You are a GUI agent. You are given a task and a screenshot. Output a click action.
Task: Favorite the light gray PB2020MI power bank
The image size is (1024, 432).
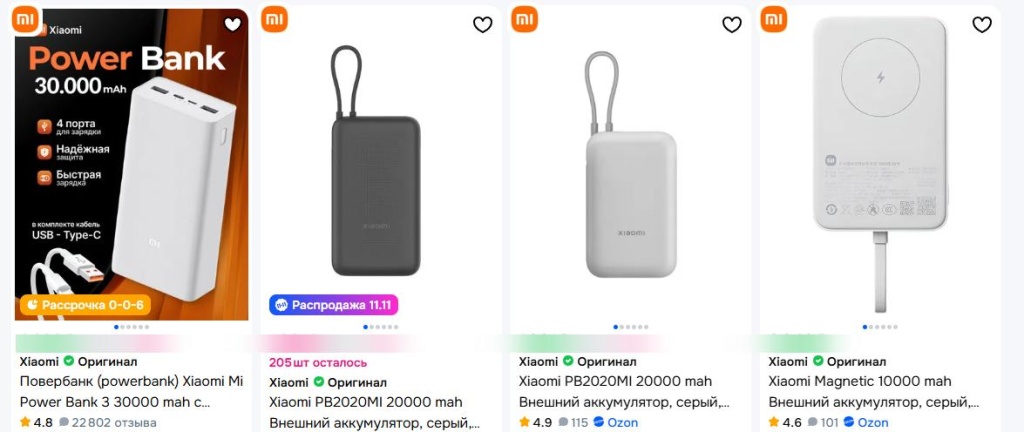[733, 25]
